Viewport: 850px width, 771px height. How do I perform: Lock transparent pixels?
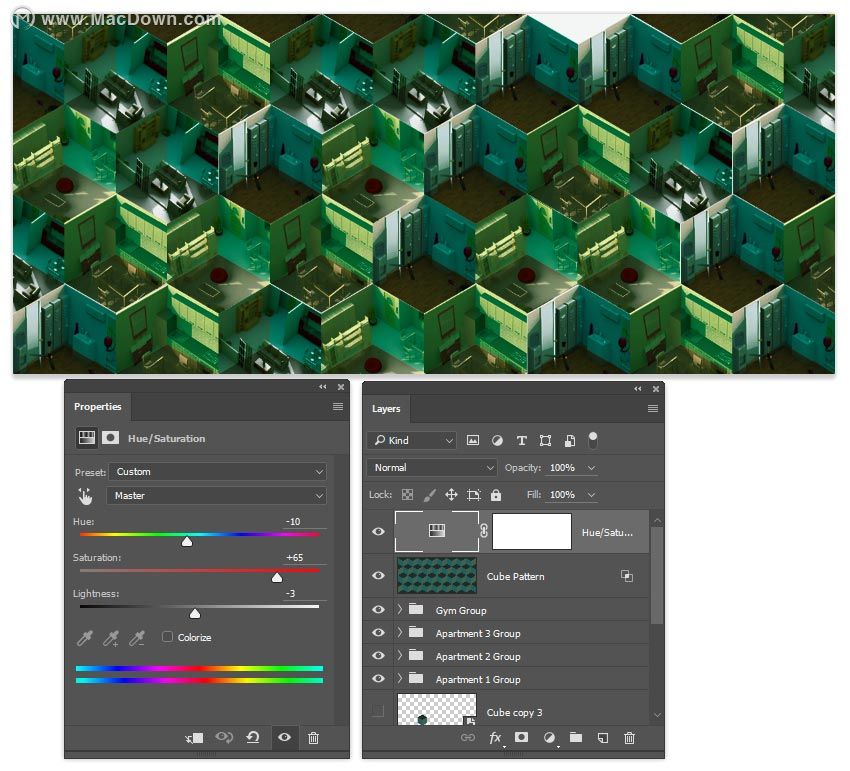tap(407, 494)
